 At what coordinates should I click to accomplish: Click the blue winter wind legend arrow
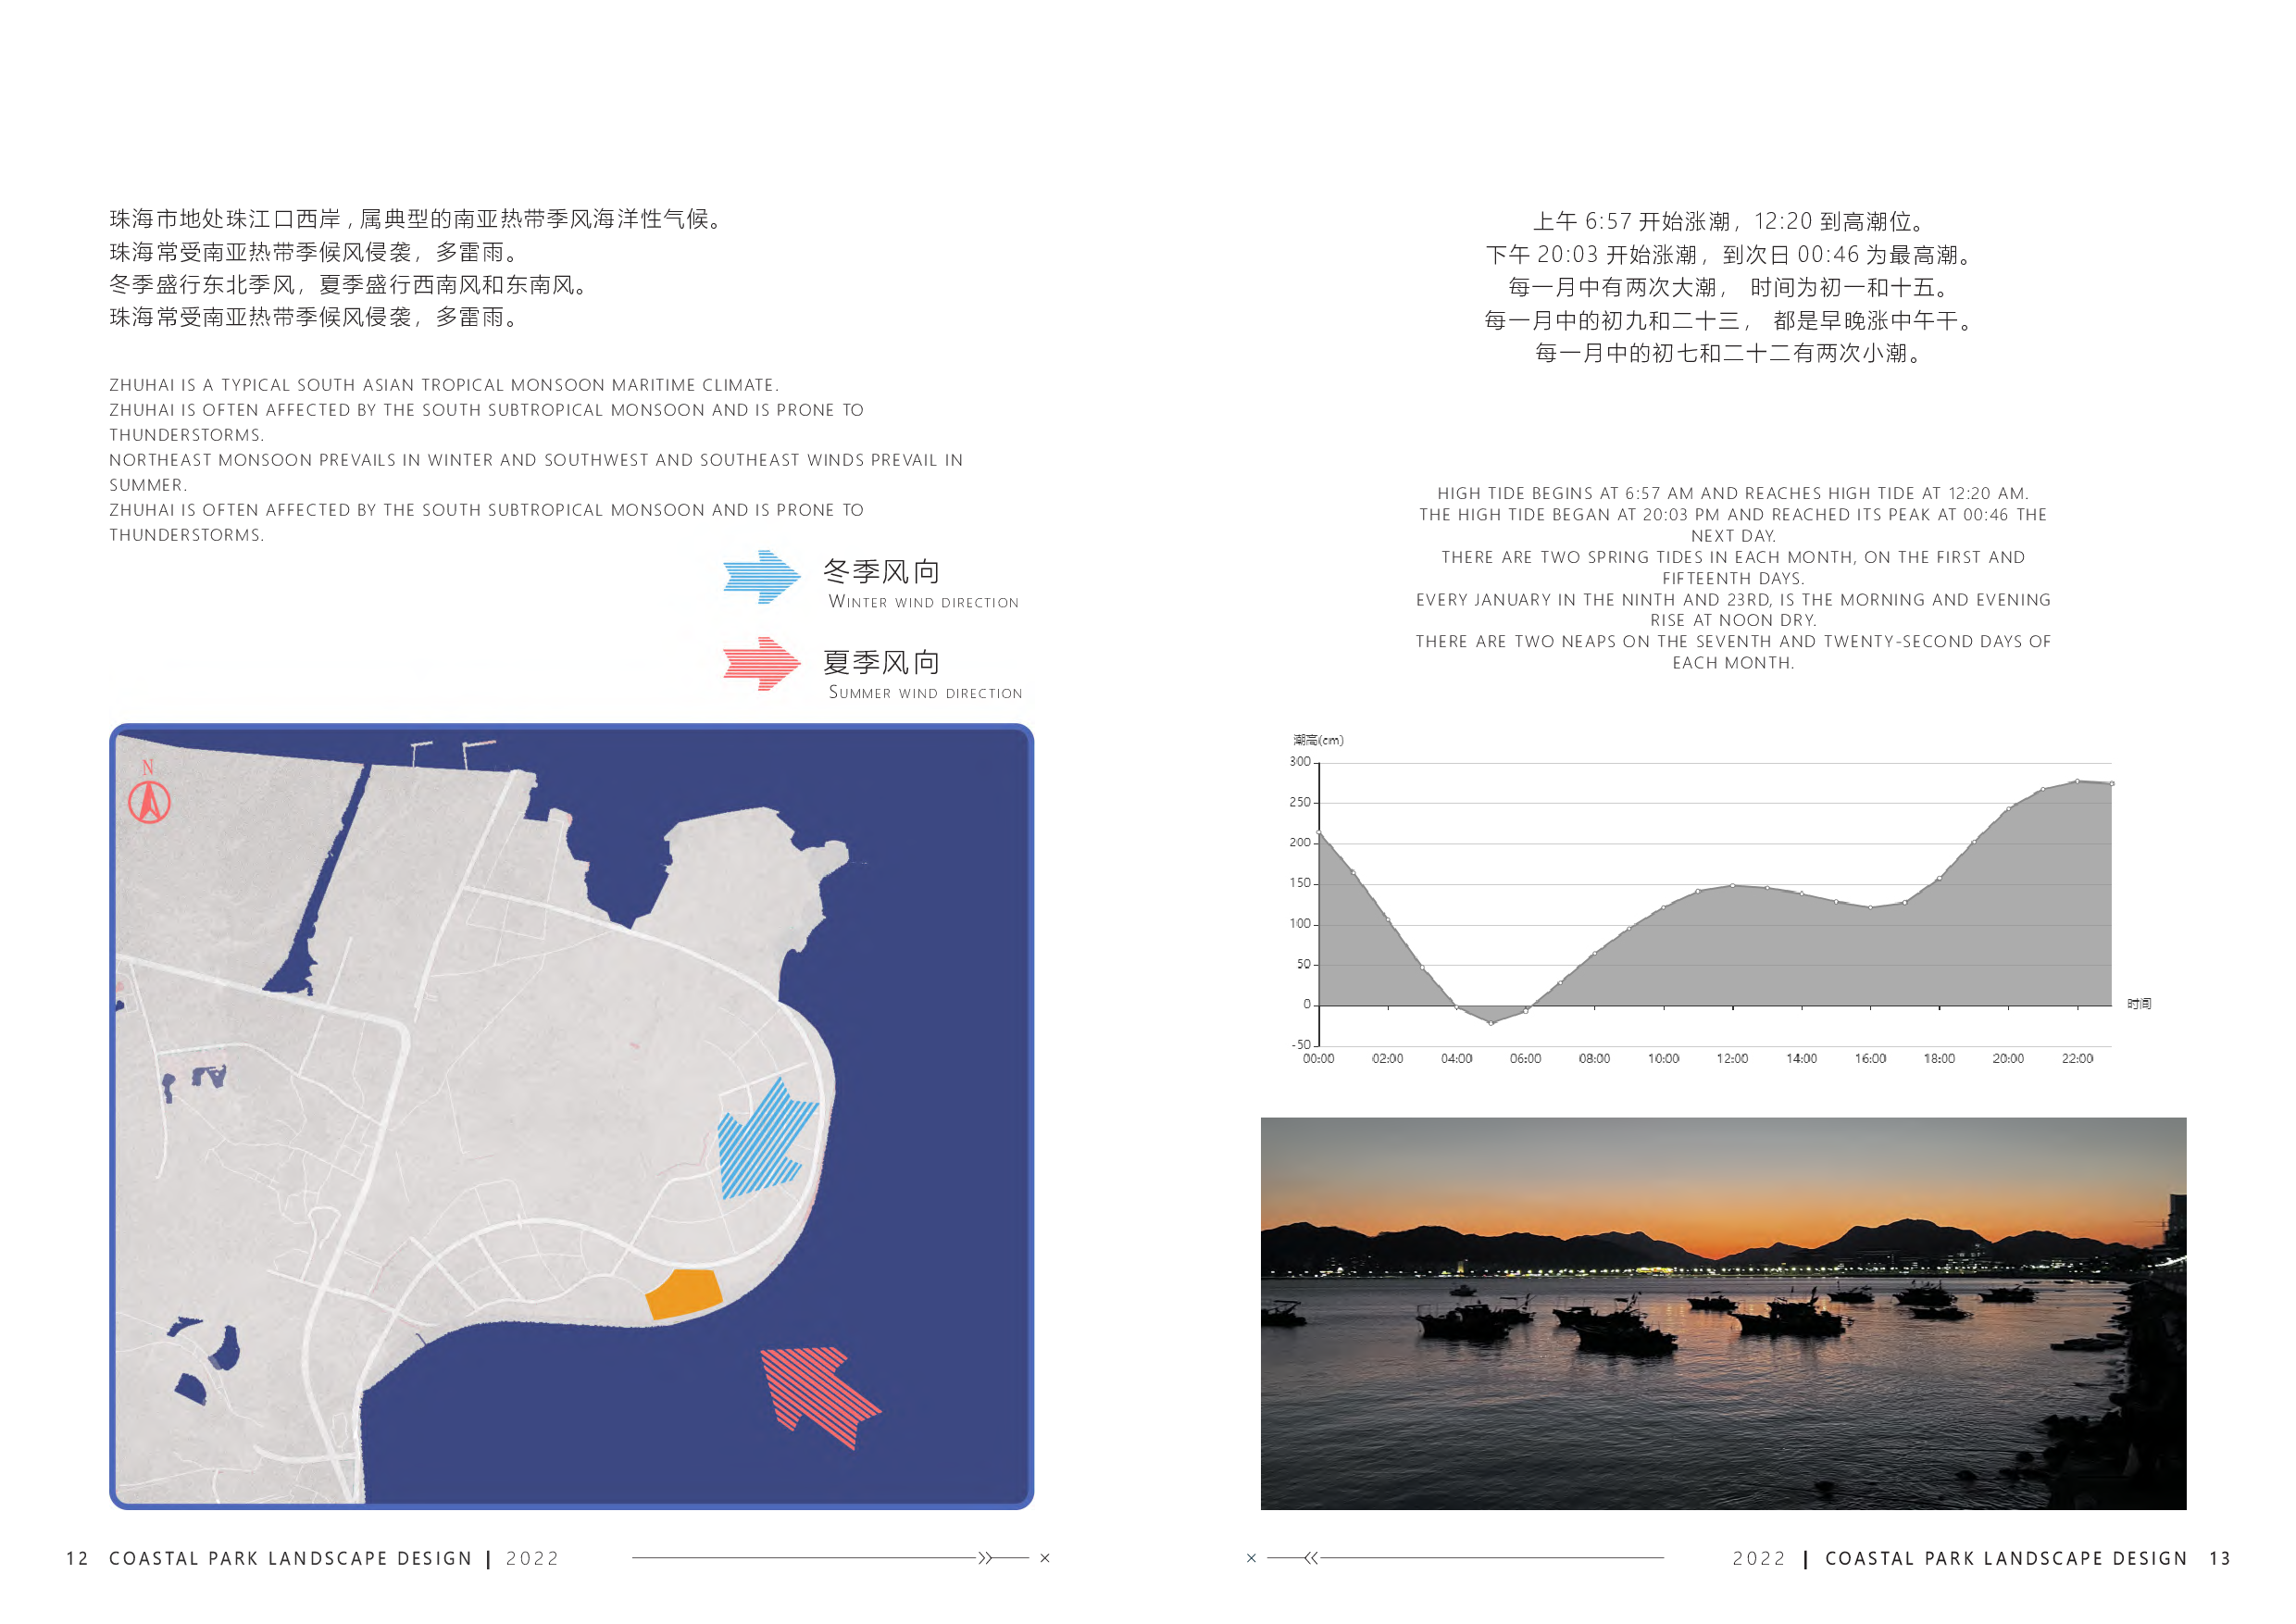(x=761, y=577)
